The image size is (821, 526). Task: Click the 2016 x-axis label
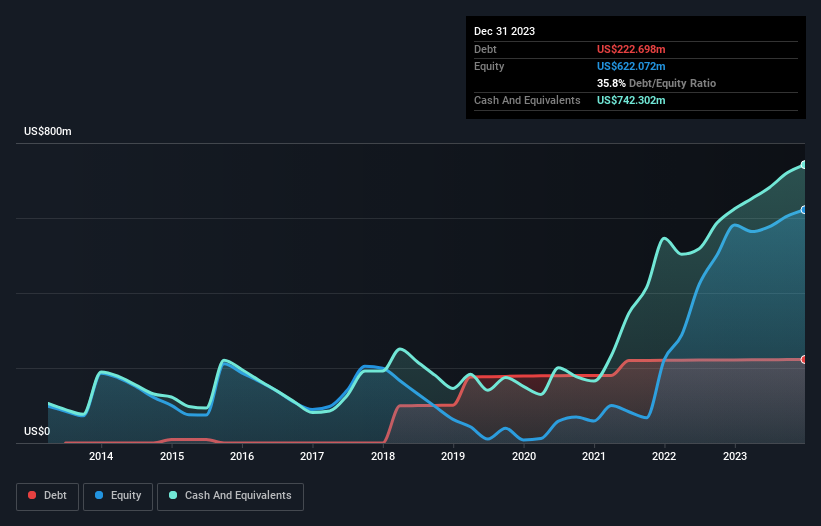[x=242, y=456]
